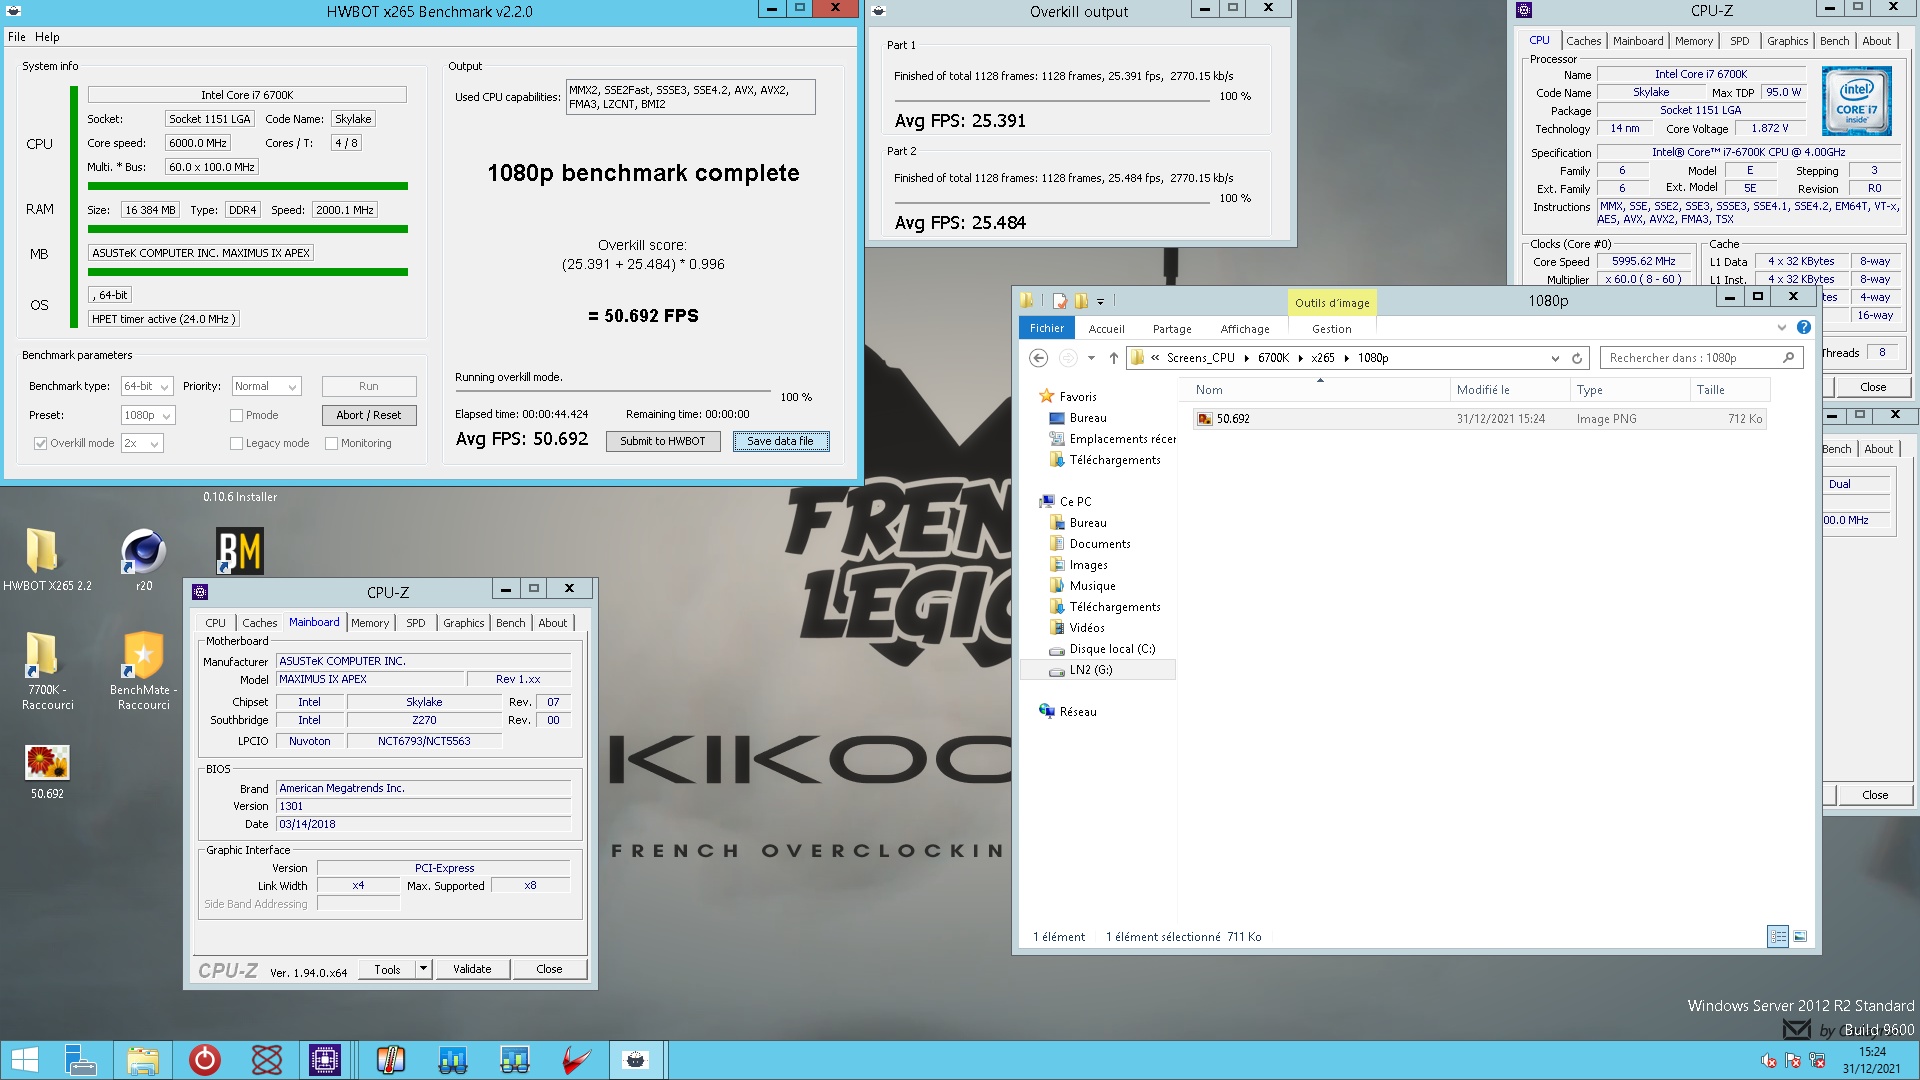Open the Overkill 2x multiplier dropdown
Image resolution: width=1920 pixels, height=1080 pixels.
coord(142,444)
